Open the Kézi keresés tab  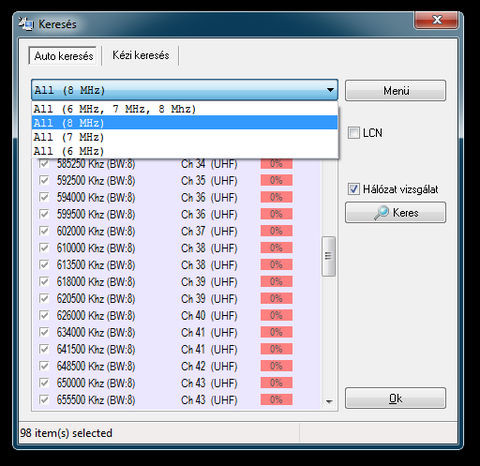tap(141, 55)
